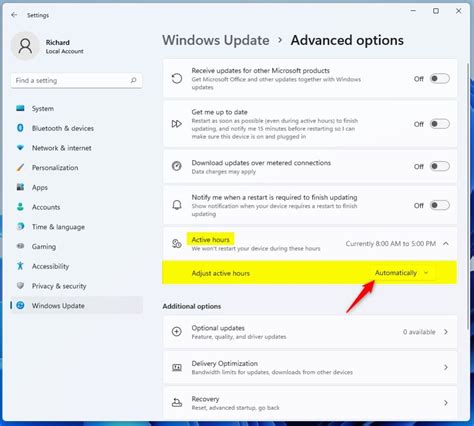The image size is (474, 426).
Task: Turn on Get me up to date switch
Action: click(x=440, y=124)
